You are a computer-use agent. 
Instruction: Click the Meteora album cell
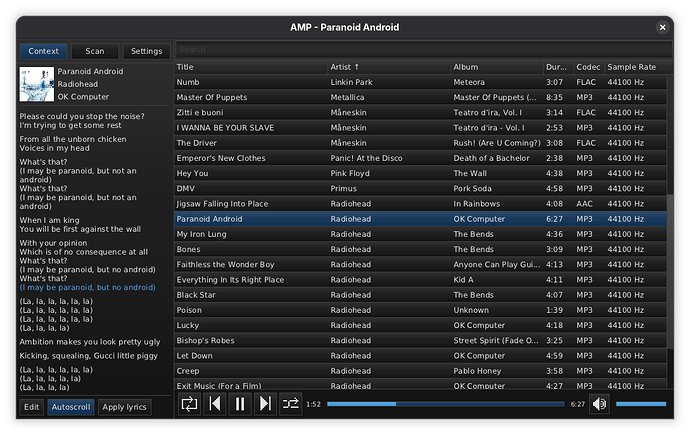pos(469,82)
